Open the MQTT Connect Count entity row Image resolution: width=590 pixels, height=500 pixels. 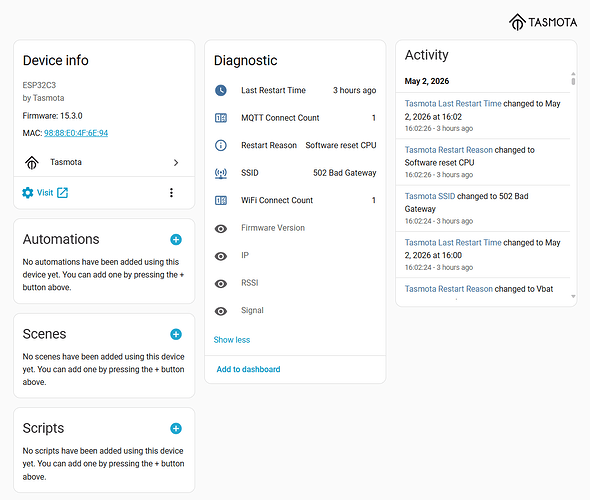[295, 118]
